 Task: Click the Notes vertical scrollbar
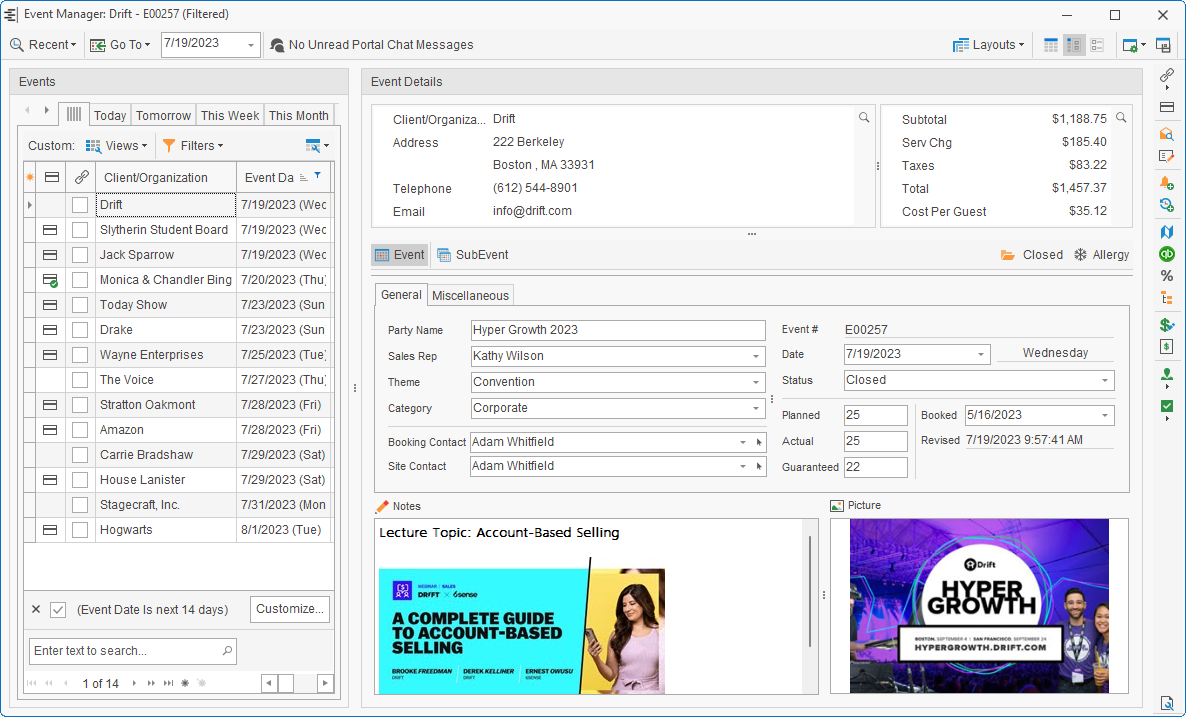click(x=810, y=591)
